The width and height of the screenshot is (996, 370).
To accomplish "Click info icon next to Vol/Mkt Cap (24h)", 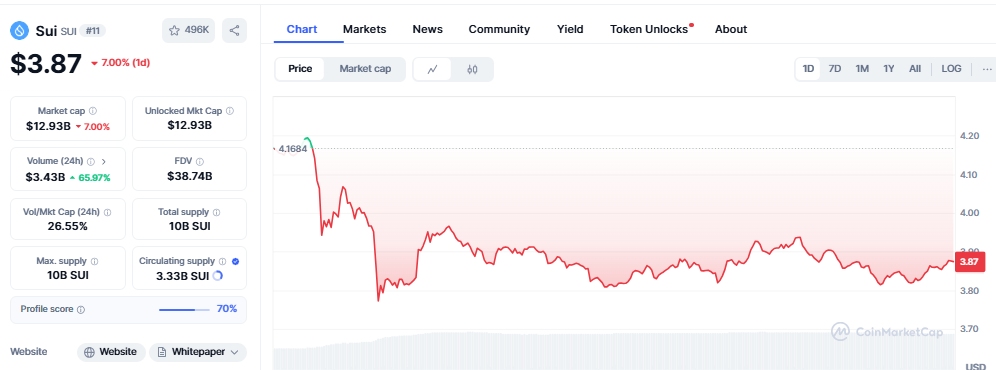I will click(107, 212).
